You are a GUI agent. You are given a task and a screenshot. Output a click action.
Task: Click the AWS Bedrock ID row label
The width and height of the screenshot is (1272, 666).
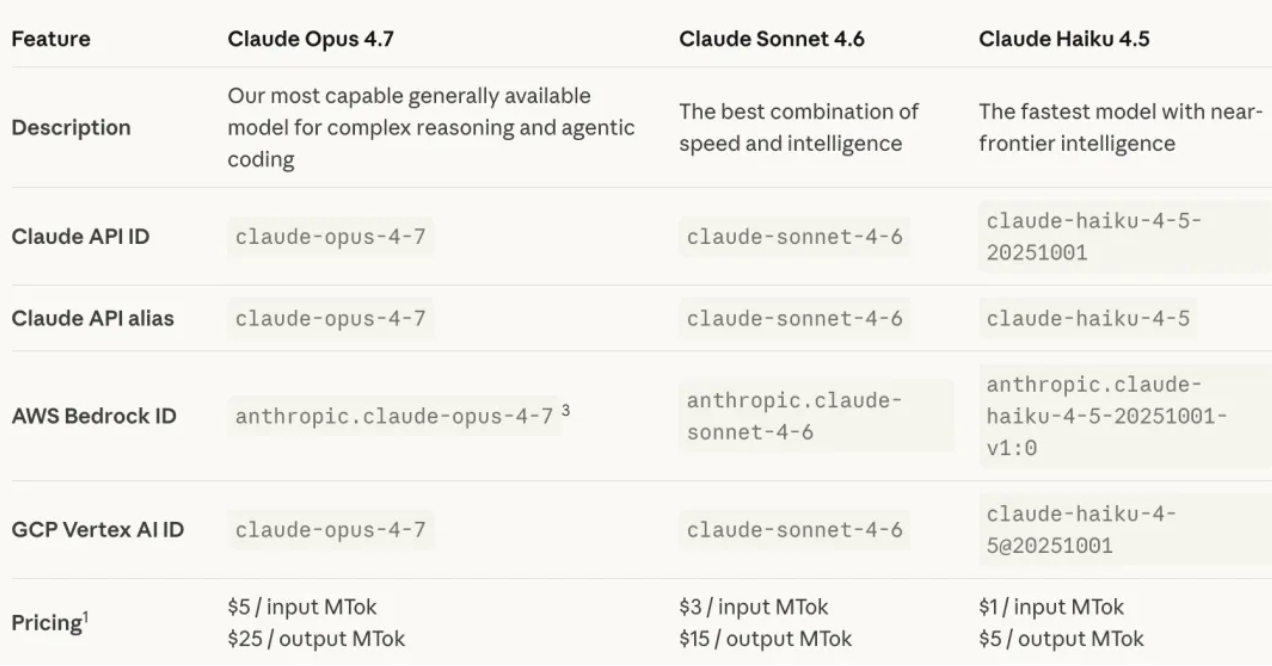point(94,416)
